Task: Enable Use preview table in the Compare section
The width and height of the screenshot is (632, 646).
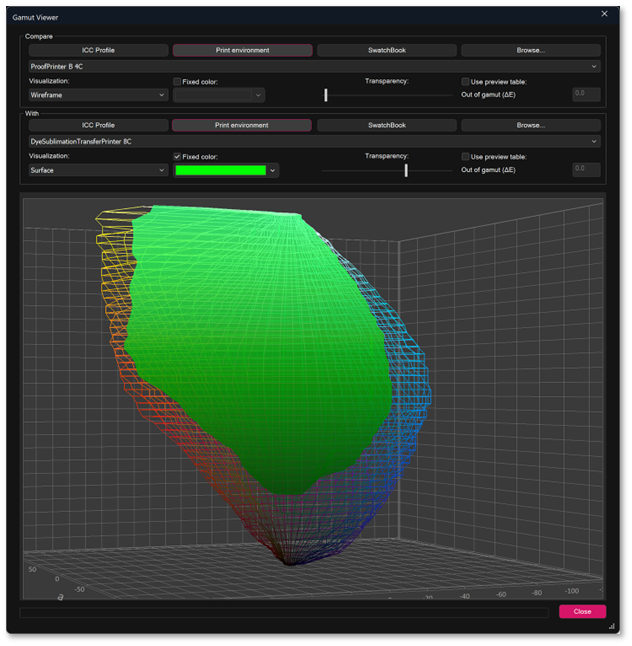Action: tap(466, 81)
